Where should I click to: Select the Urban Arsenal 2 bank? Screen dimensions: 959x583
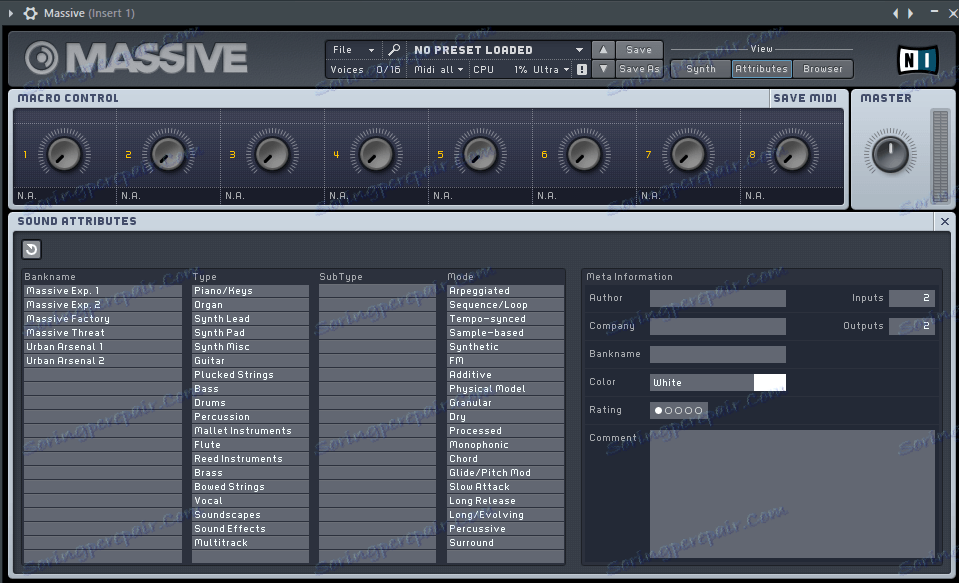click(103, 361)
